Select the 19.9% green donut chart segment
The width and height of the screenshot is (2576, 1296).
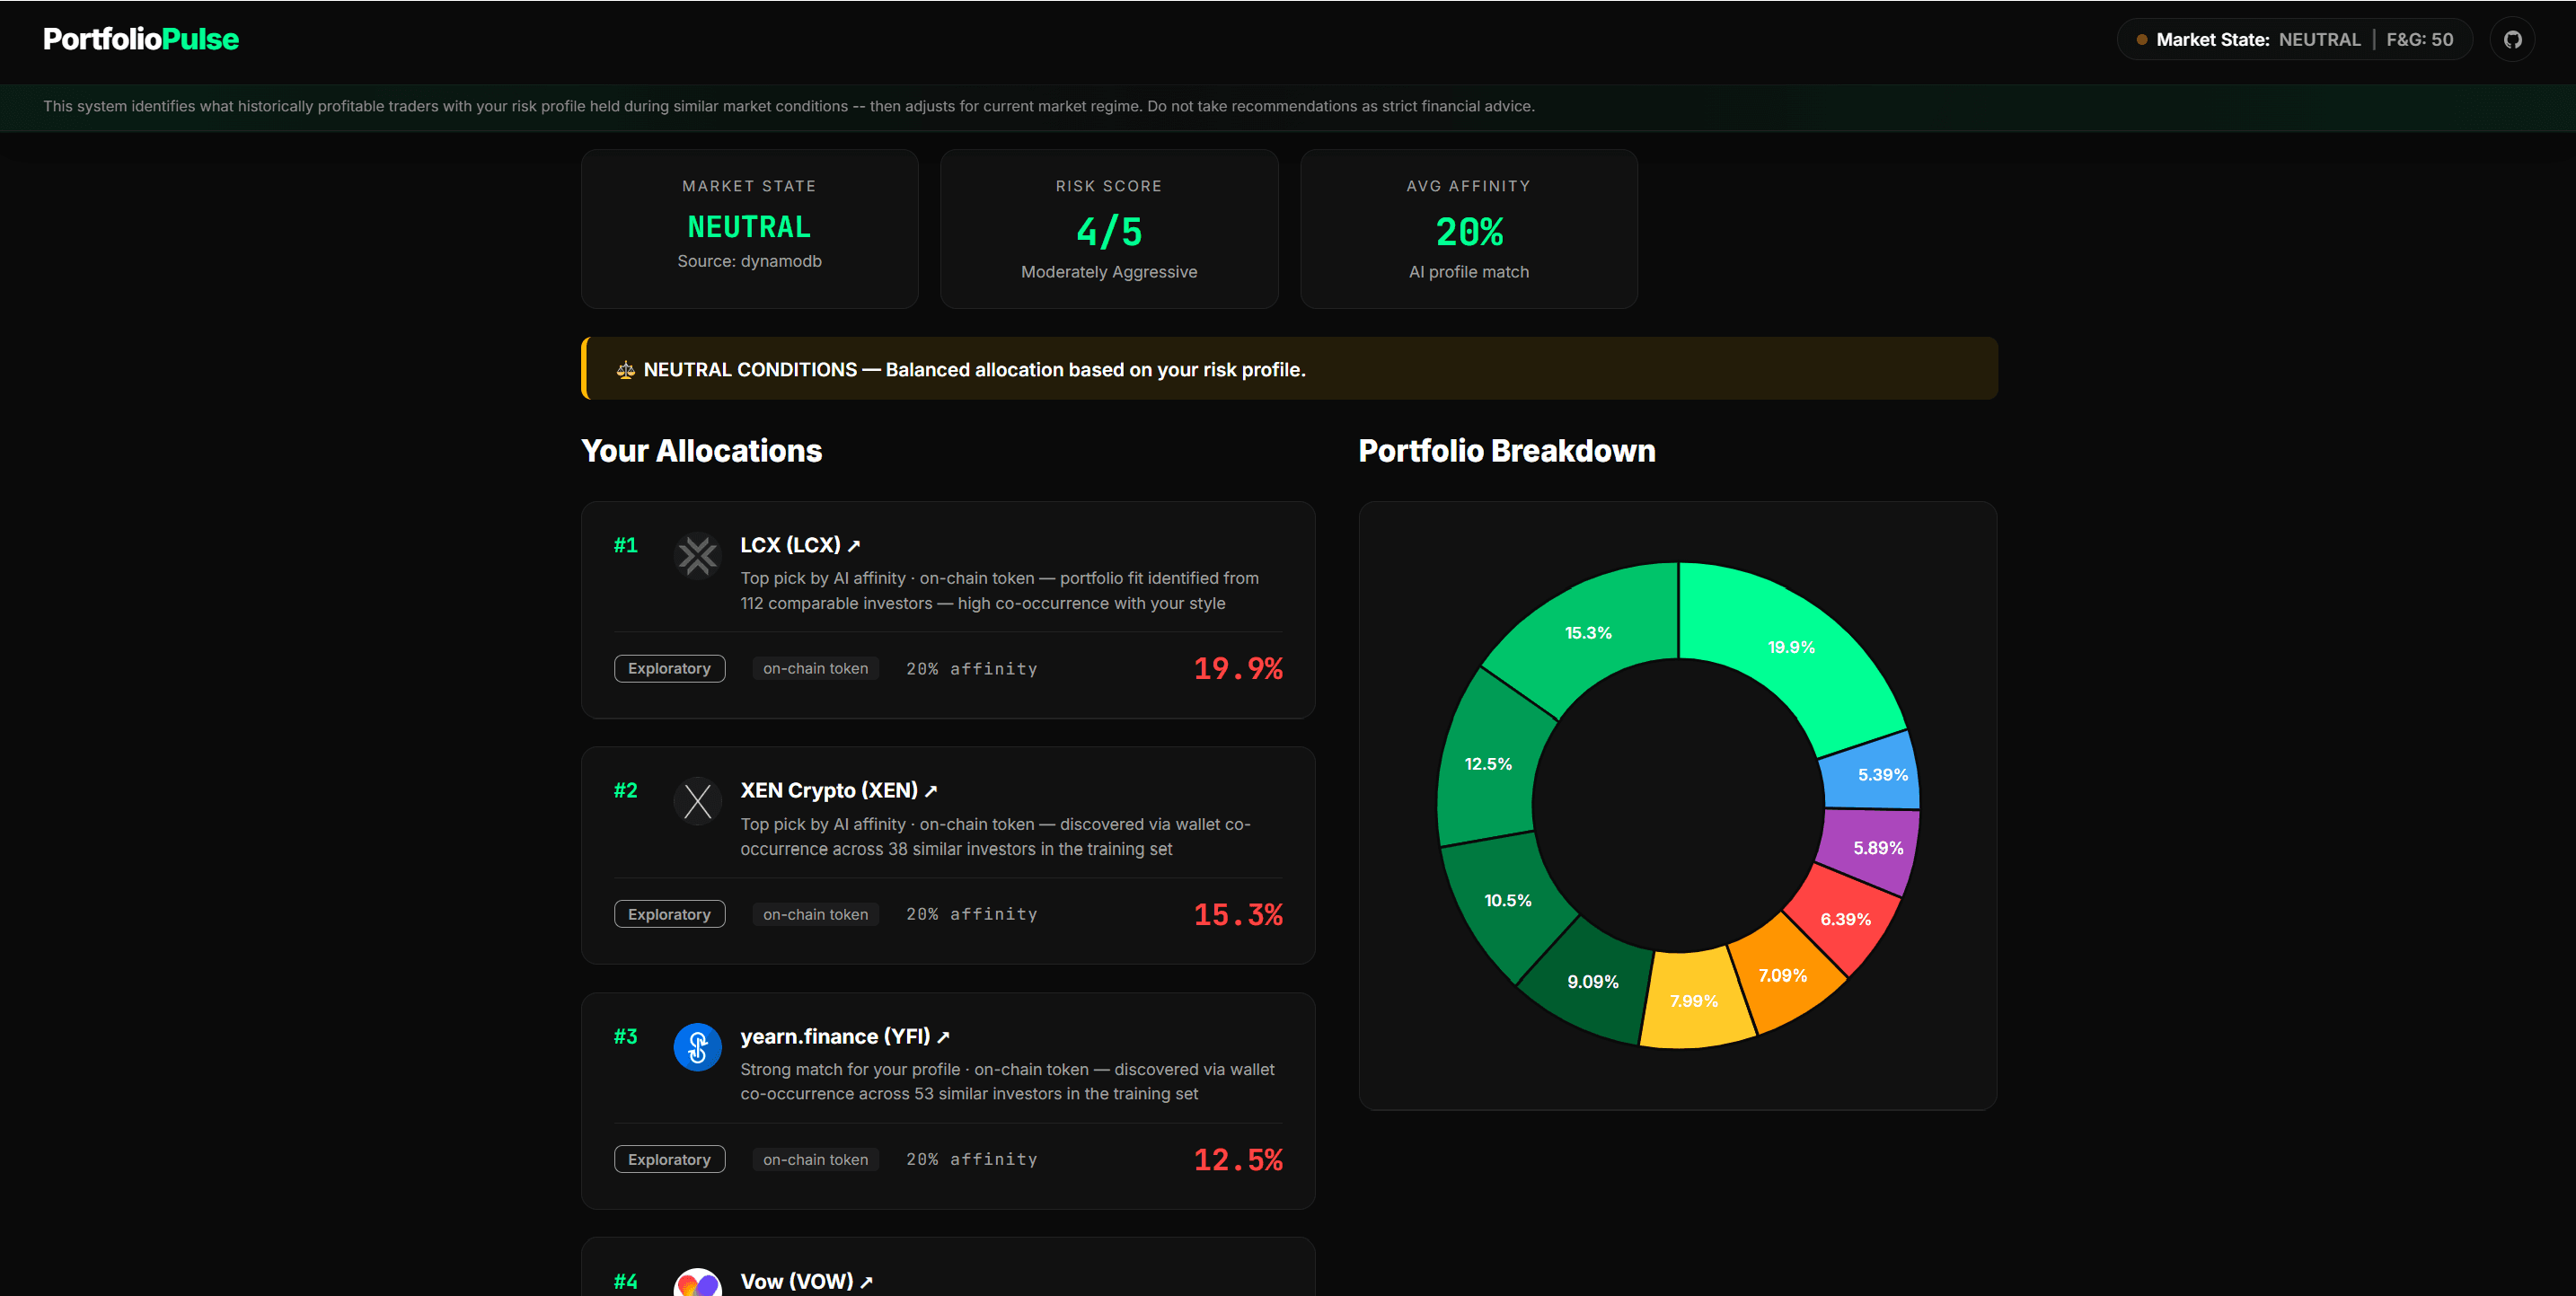tap(1790, 647)
